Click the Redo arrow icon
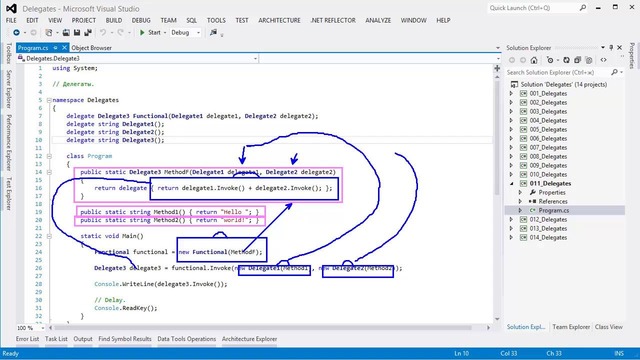 tap(120, 33)
